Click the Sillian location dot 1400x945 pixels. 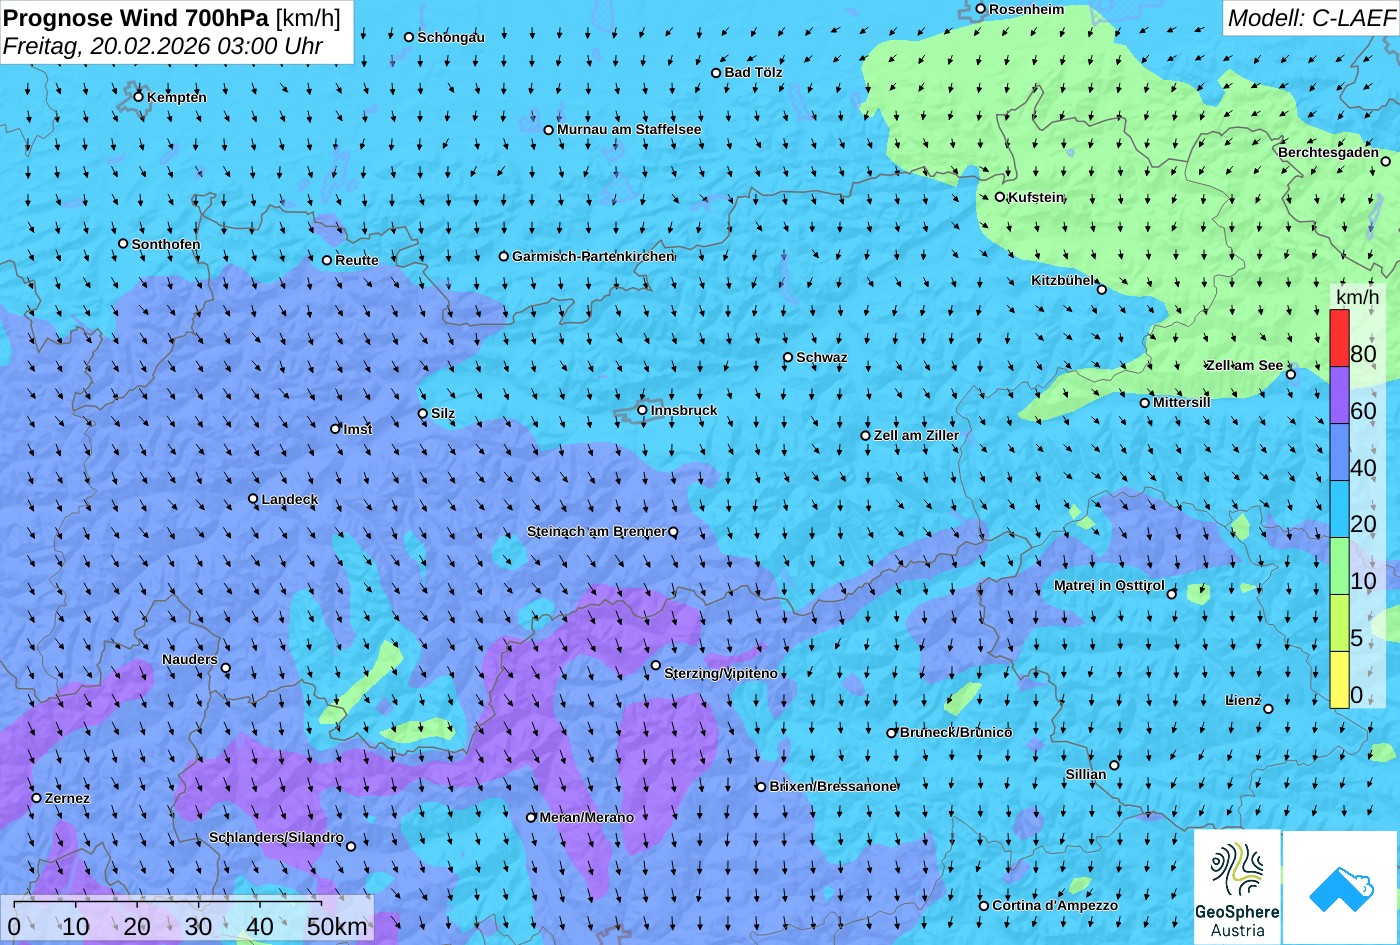1114,765
